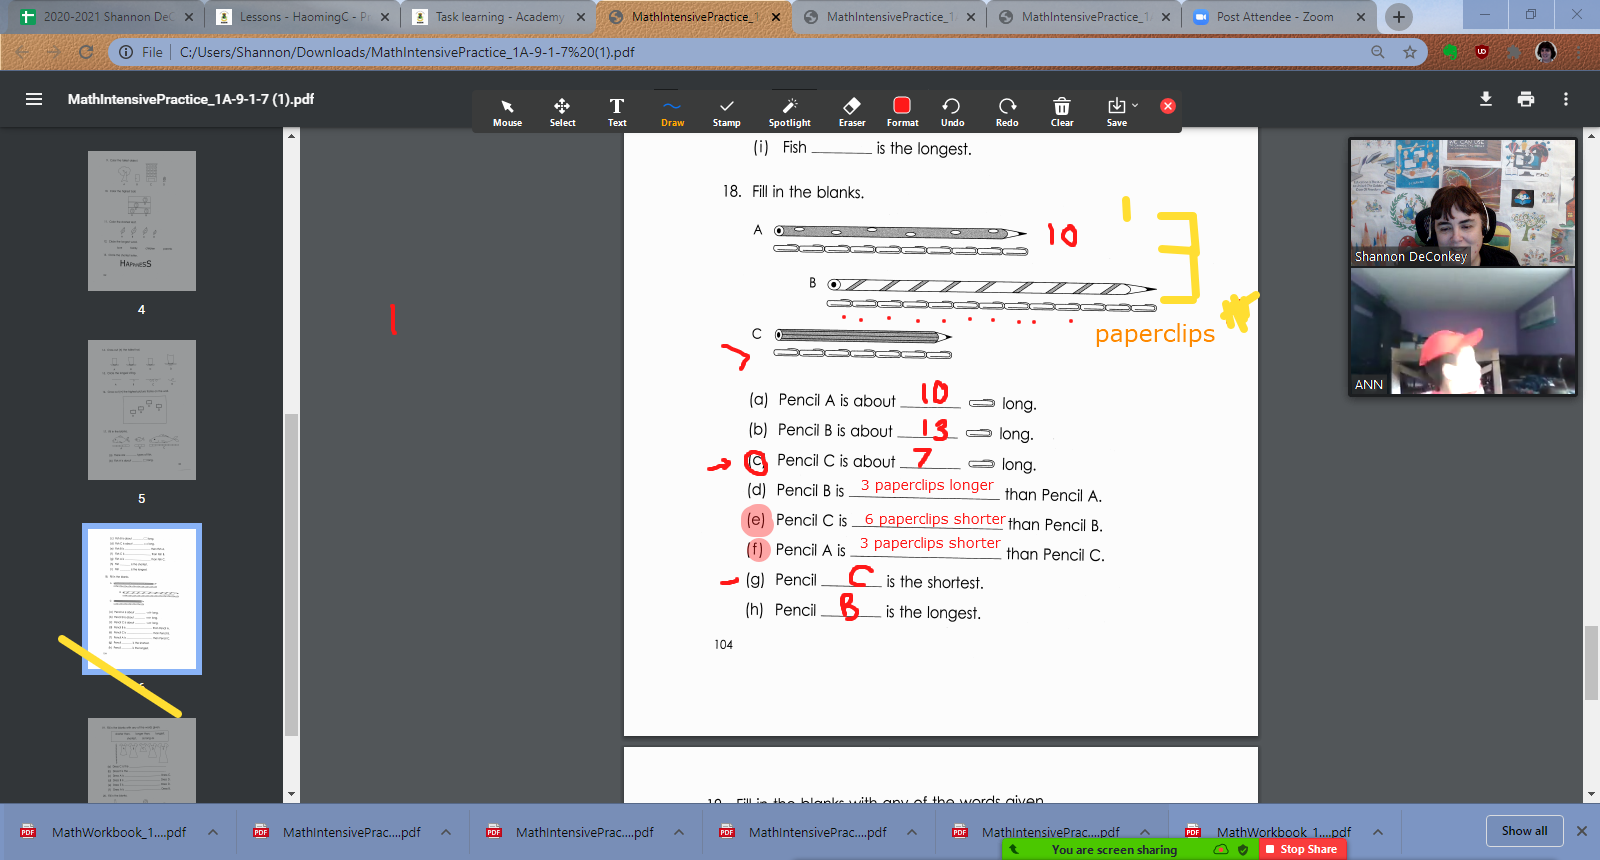Save the annotated screenshot

point(1116,112)
